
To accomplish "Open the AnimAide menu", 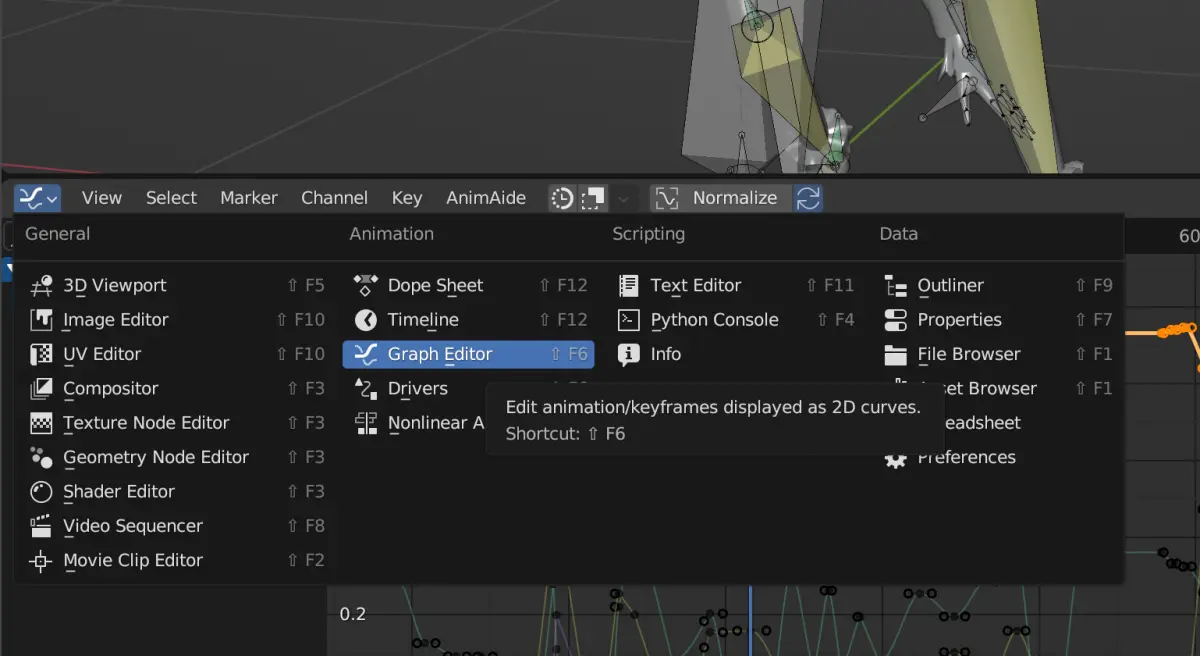I will (x=486, y=198).
